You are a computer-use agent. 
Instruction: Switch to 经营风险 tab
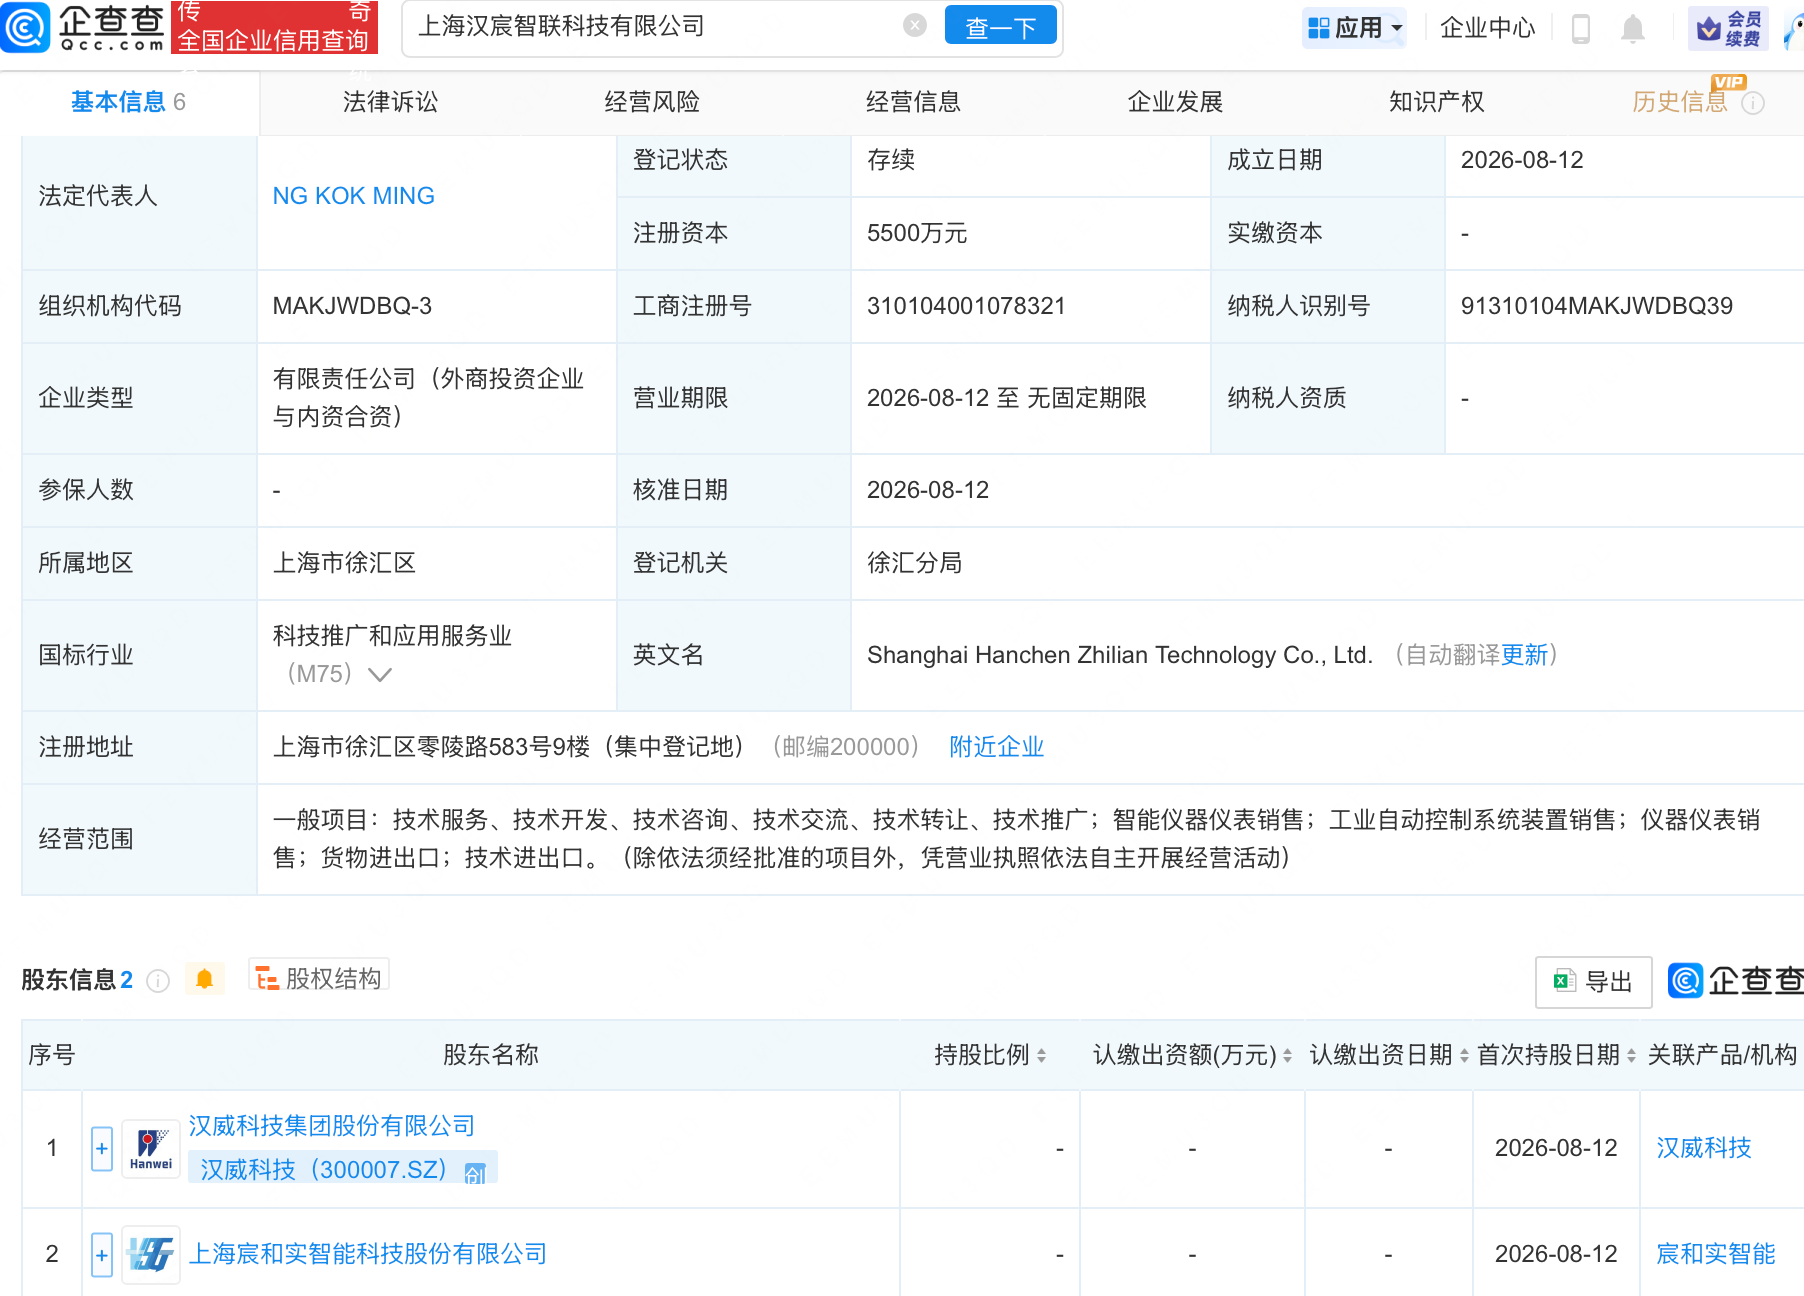[652, 102]
